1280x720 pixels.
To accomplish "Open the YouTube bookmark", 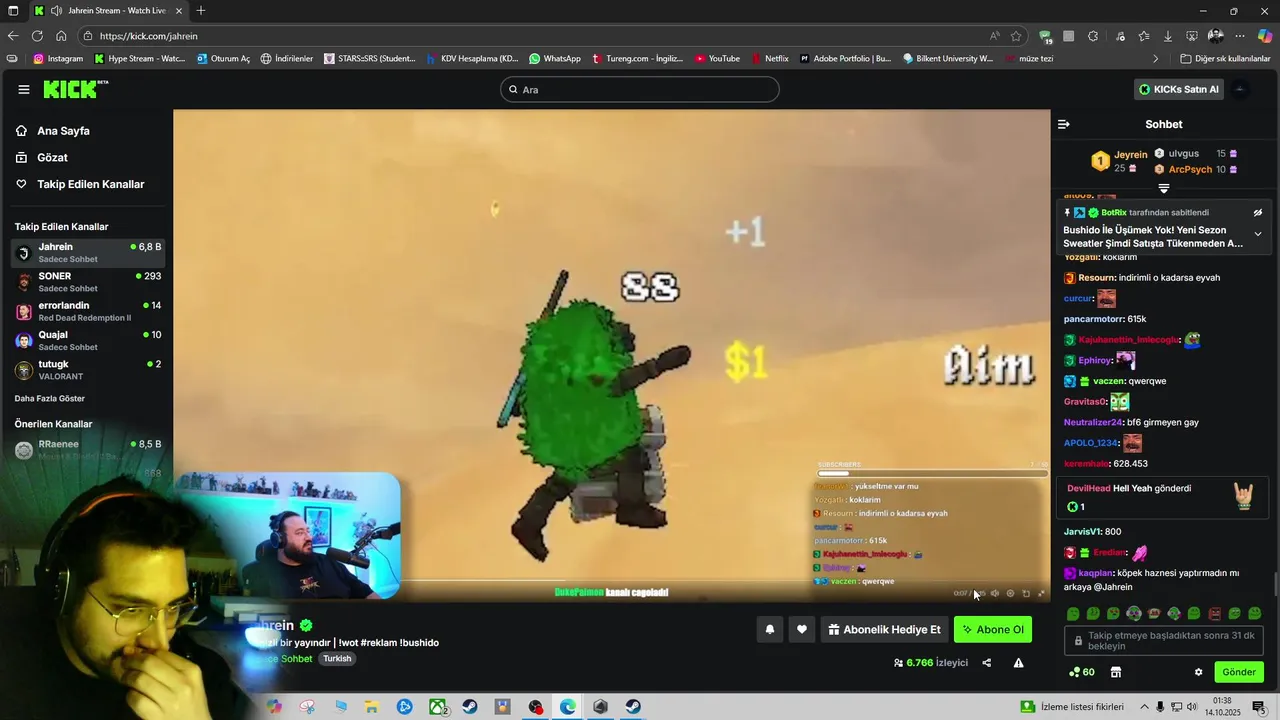I will (x=717, y=59).
